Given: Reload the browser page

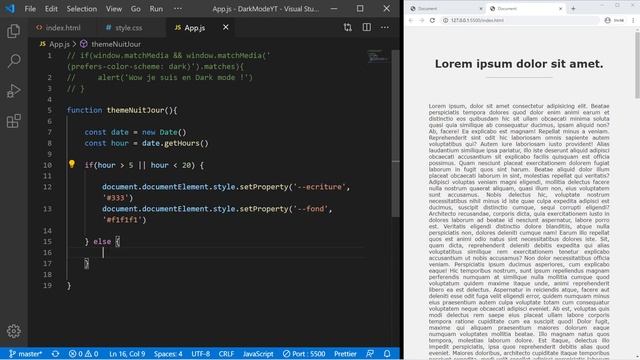Looking at the screenshot, I should pos(432,20).
